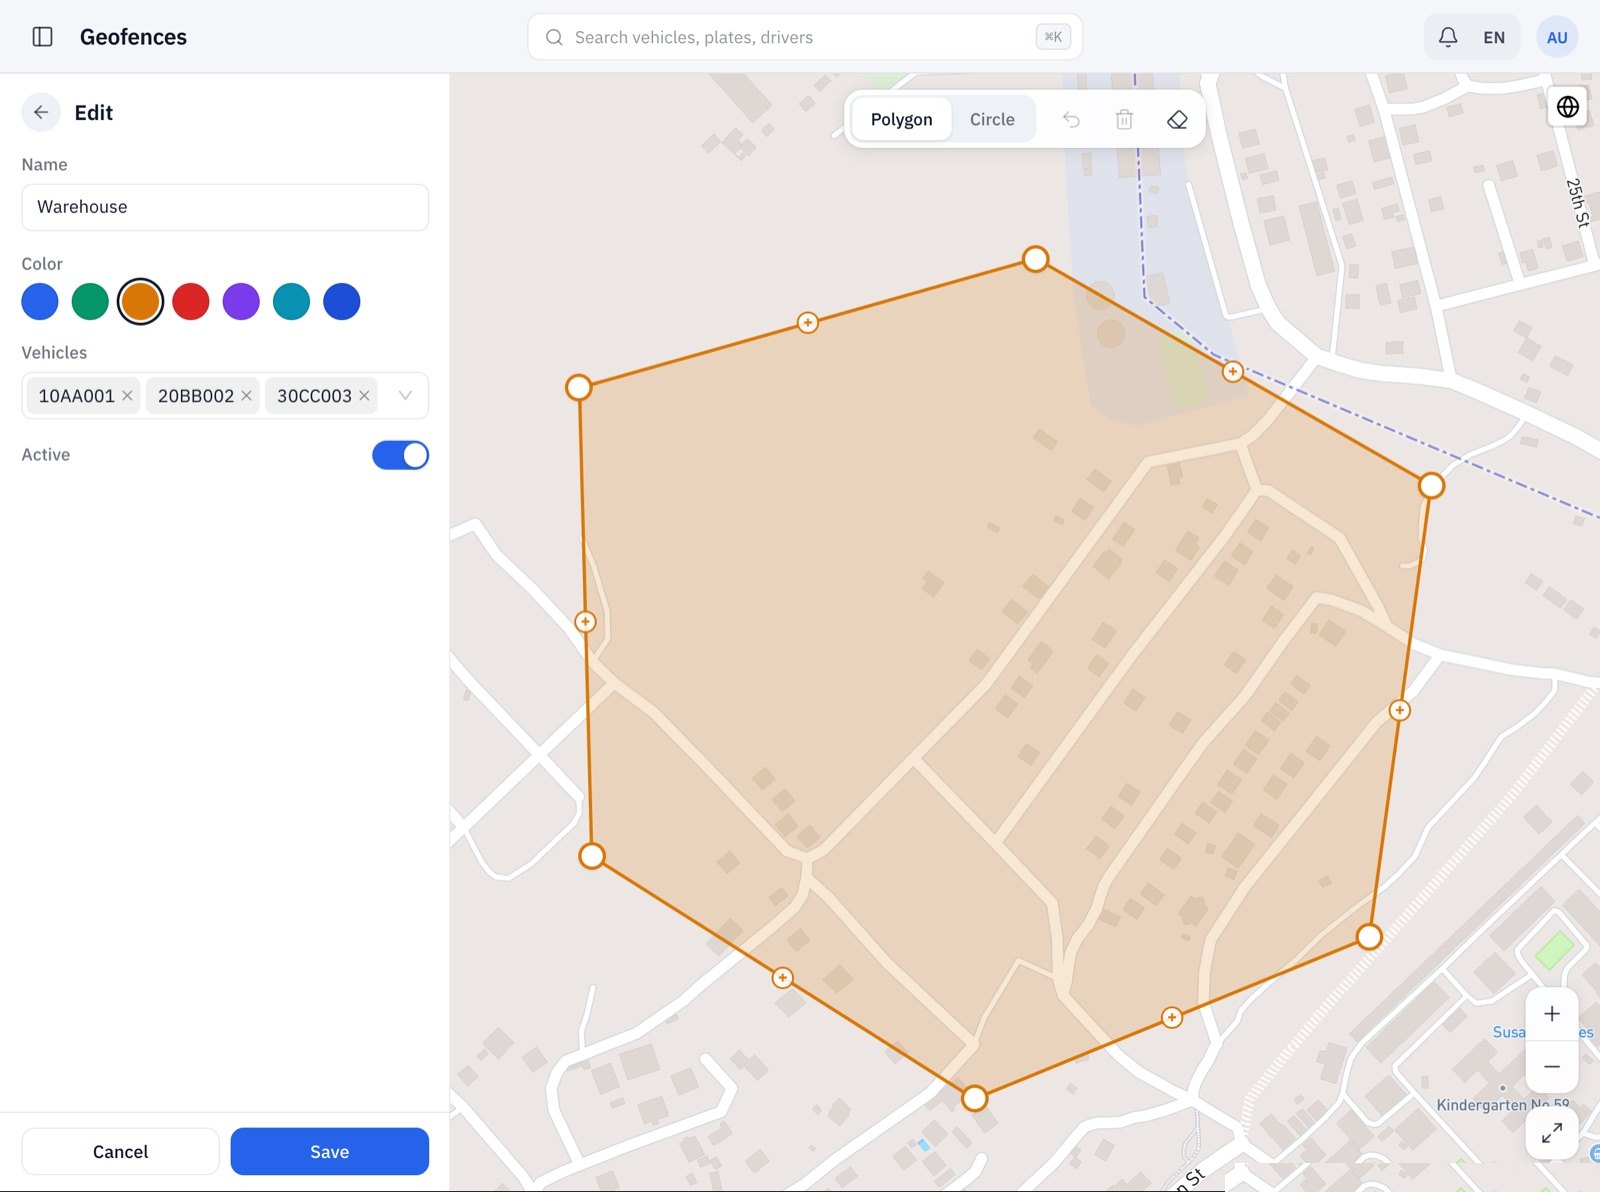The width and height of the screenshot is (1600, 1192).
Task: Focus the search vehicles, plates, drivers box
Action: 805,37
